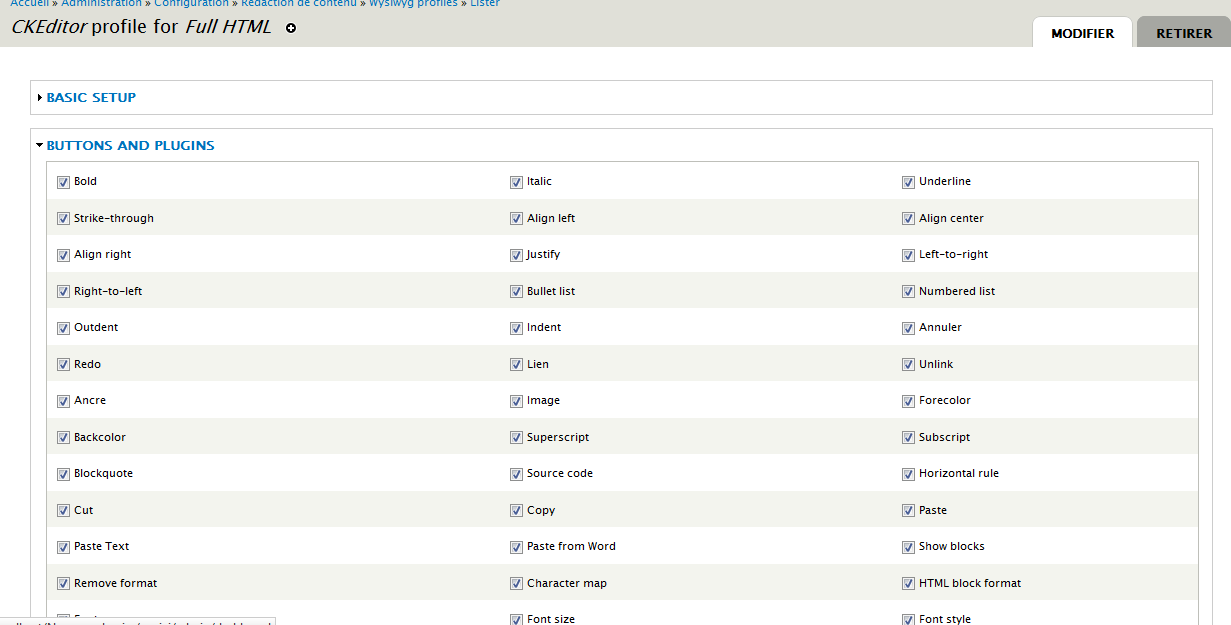This screenshot has height=625, width=1231.
Task: Toggle the Underline checkbox
Action: [908, 182]
